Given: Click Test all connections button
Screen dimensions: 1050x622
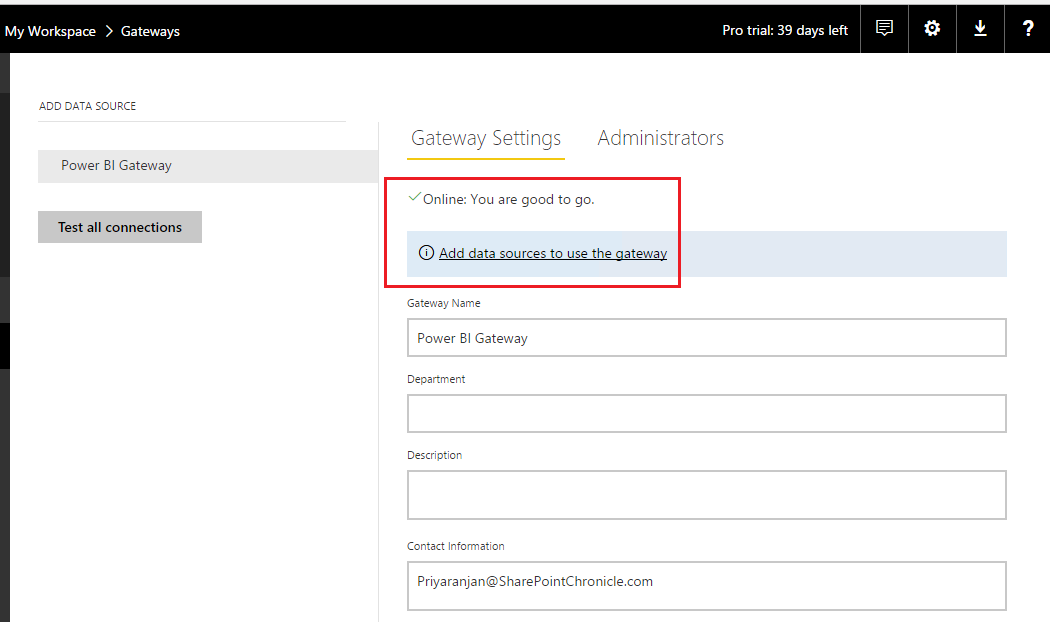Looking at the screenshot, I should click(x=120, y=227).
